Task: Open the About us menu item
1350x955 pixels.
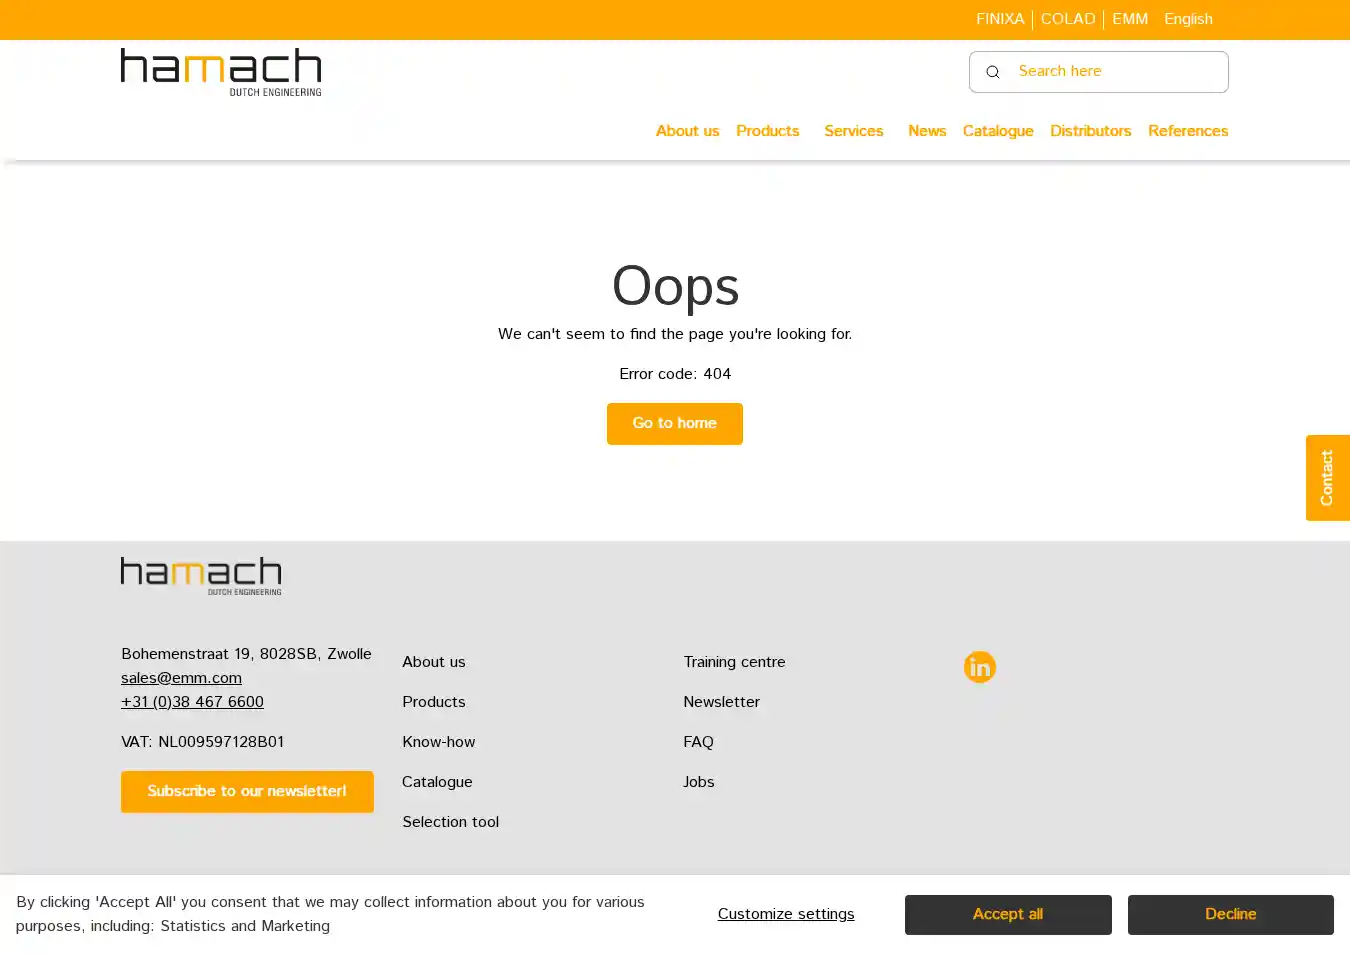Action: pos(687,131)
